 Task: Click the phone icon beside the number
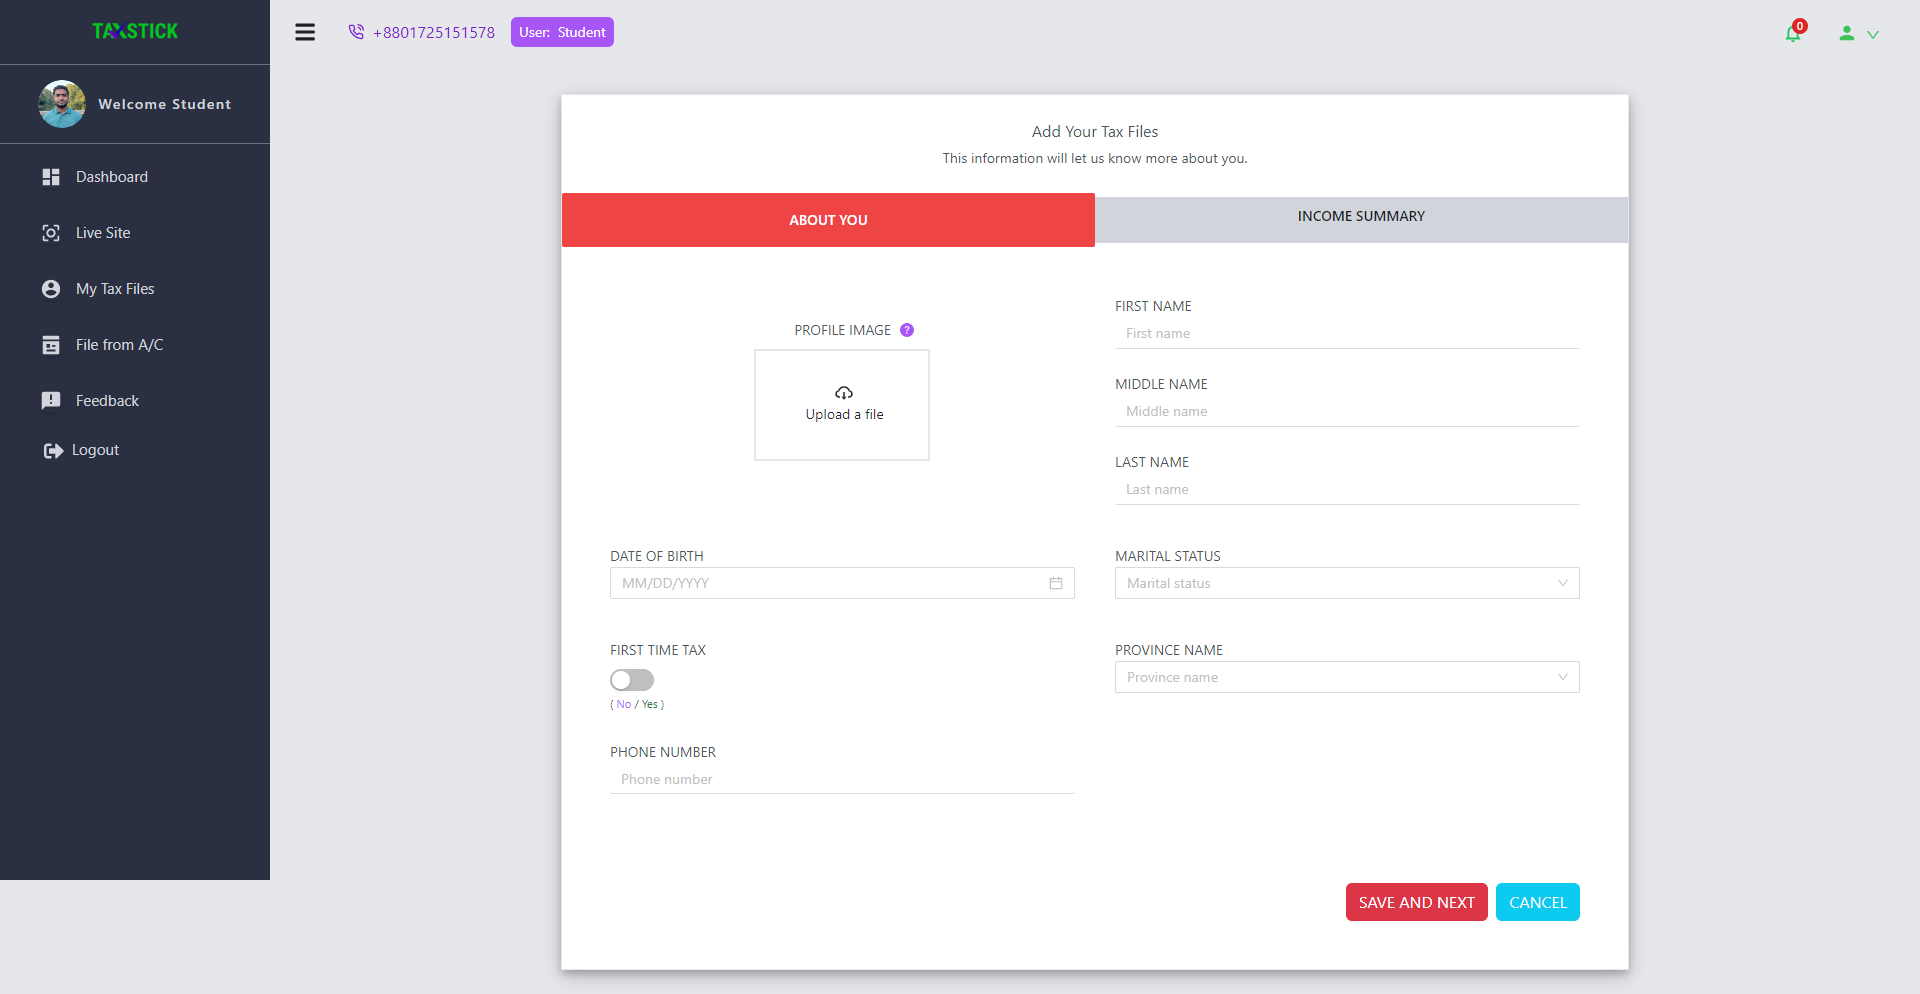coord(356,32)
